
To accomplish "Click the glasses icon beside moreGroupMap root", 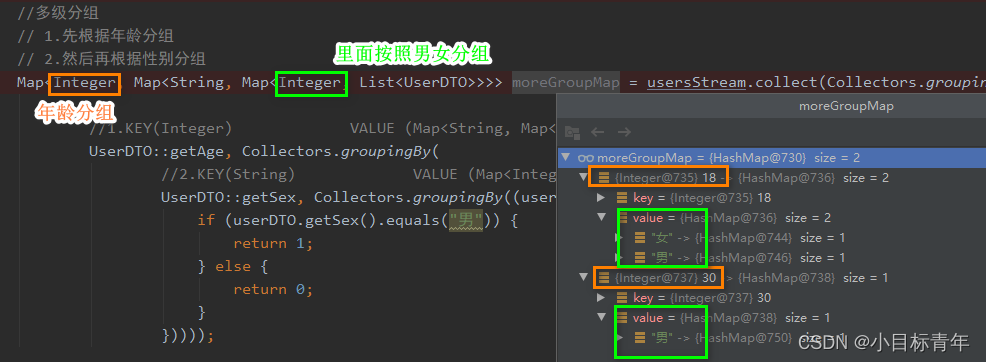I will 586,158.
